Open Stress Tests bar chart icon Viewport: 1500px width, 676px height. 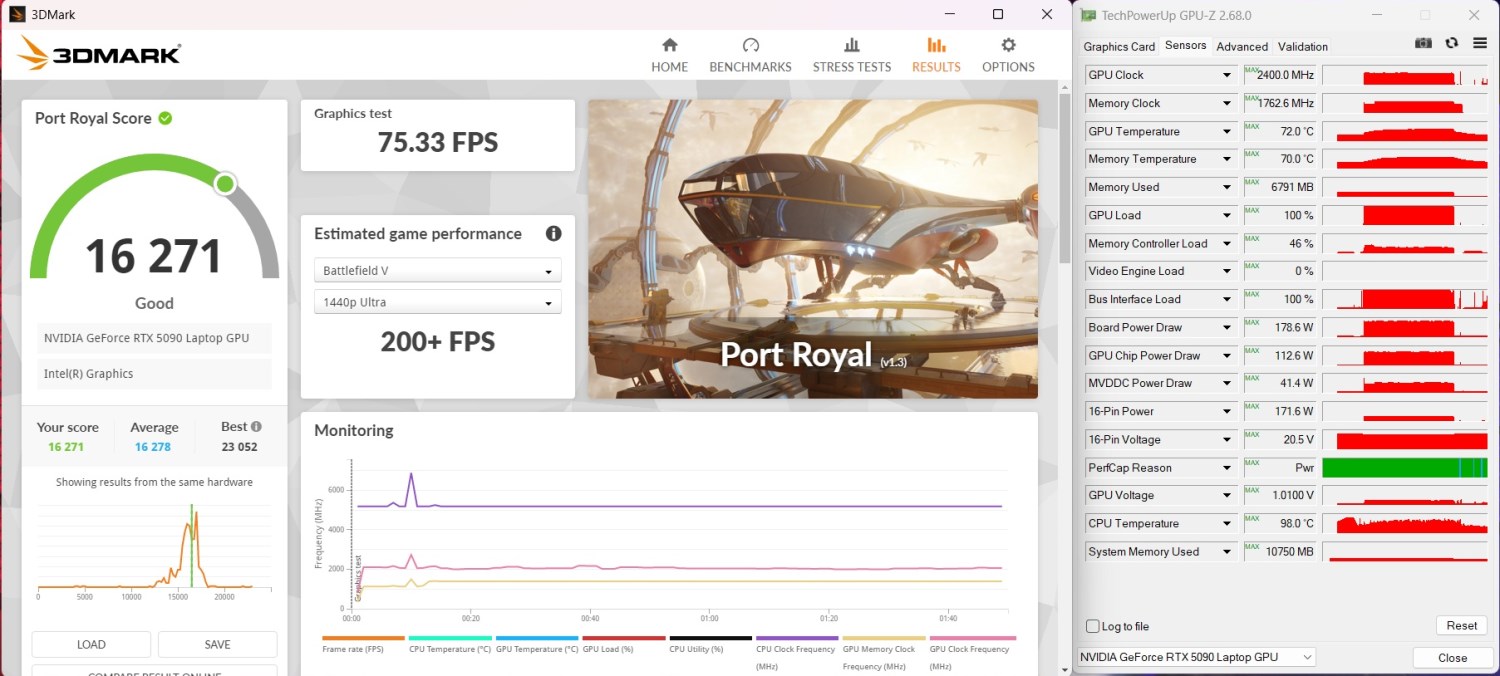[x=851, y=45]
